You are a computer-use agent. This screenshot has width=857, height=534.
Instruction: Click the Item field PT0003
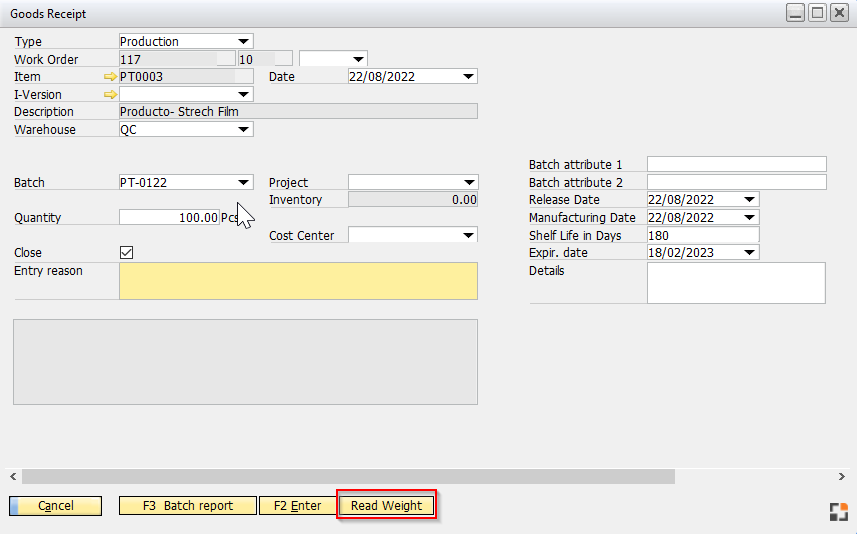(186, 77)
